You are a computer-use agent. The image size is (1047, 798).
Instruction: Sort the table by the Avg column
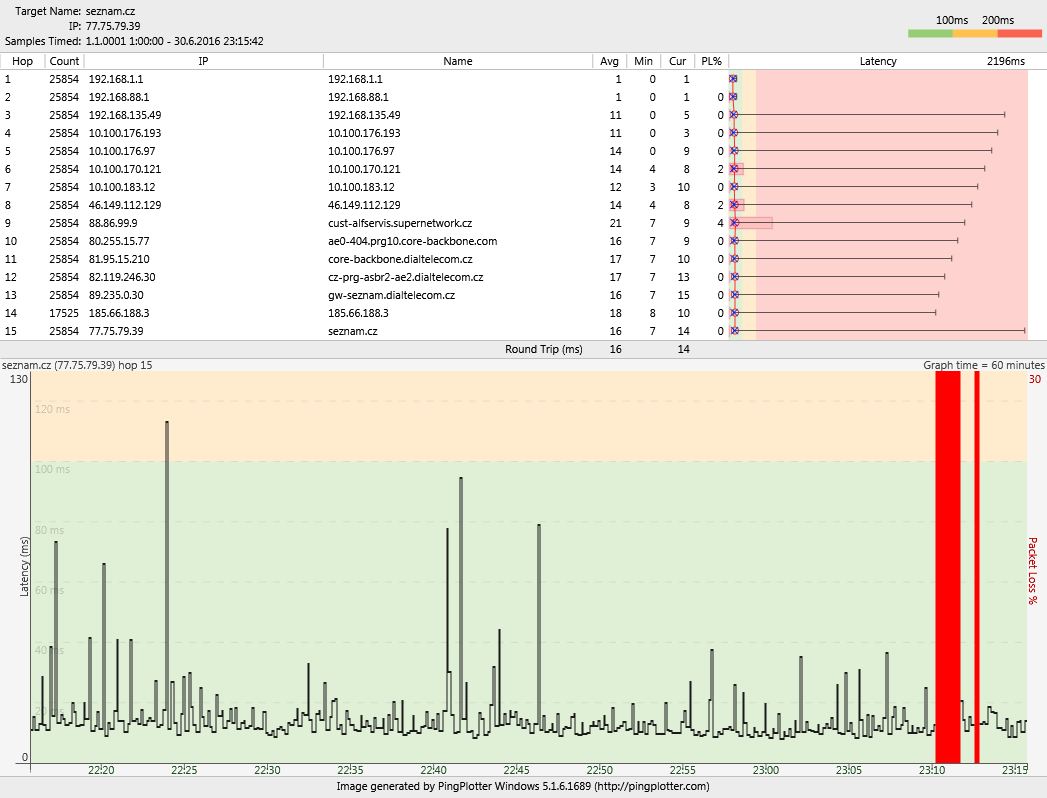[x=609, y=61]
